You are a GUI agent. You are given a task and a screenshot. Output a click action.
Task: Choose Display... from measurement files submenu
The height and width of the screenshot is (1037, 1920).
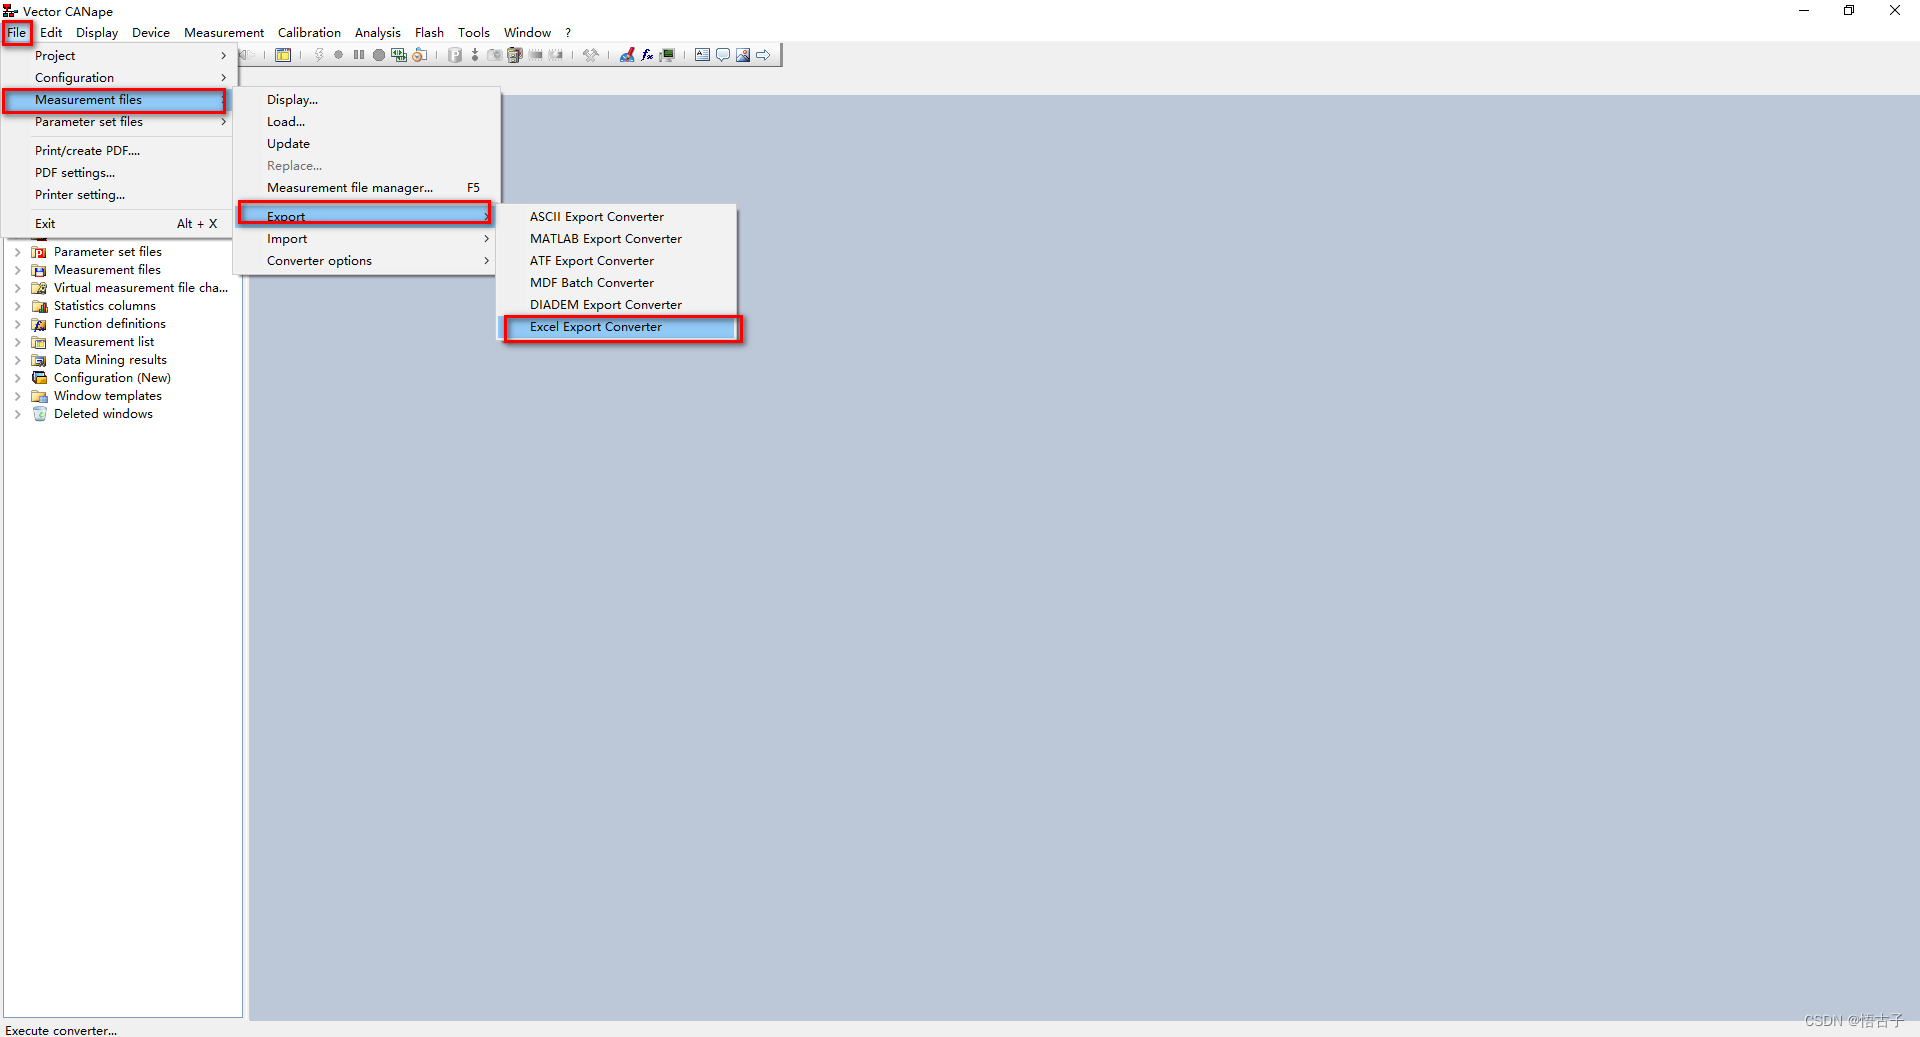point(366,100)
